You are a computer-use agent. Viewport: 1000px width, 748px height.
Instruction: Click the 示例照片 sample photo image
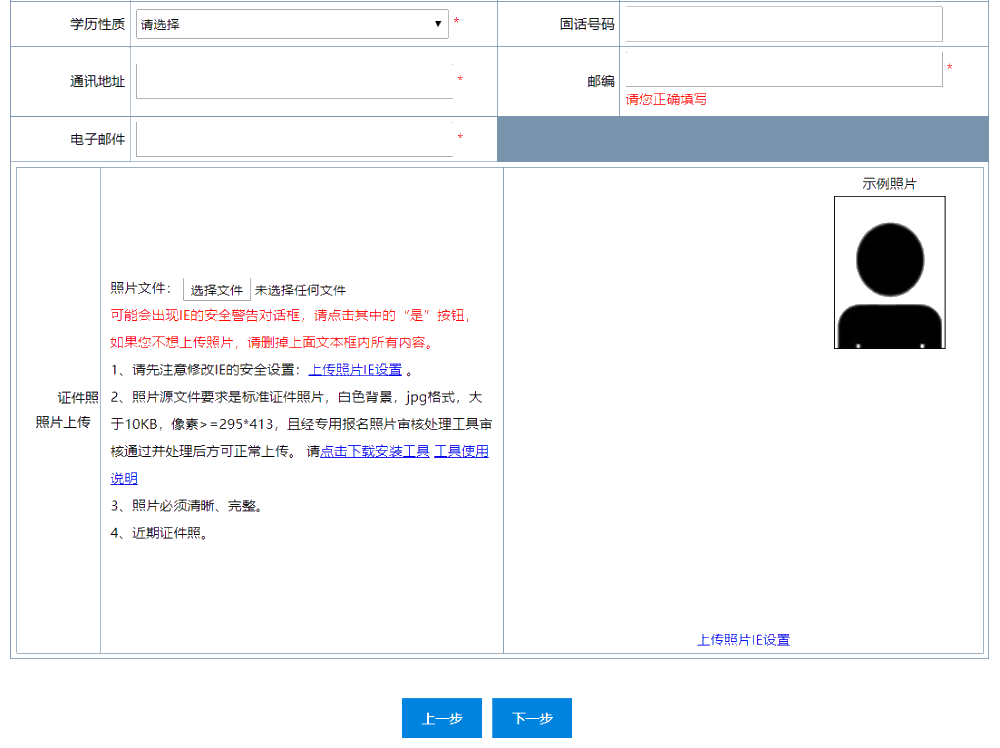click(x=889, y=272)
